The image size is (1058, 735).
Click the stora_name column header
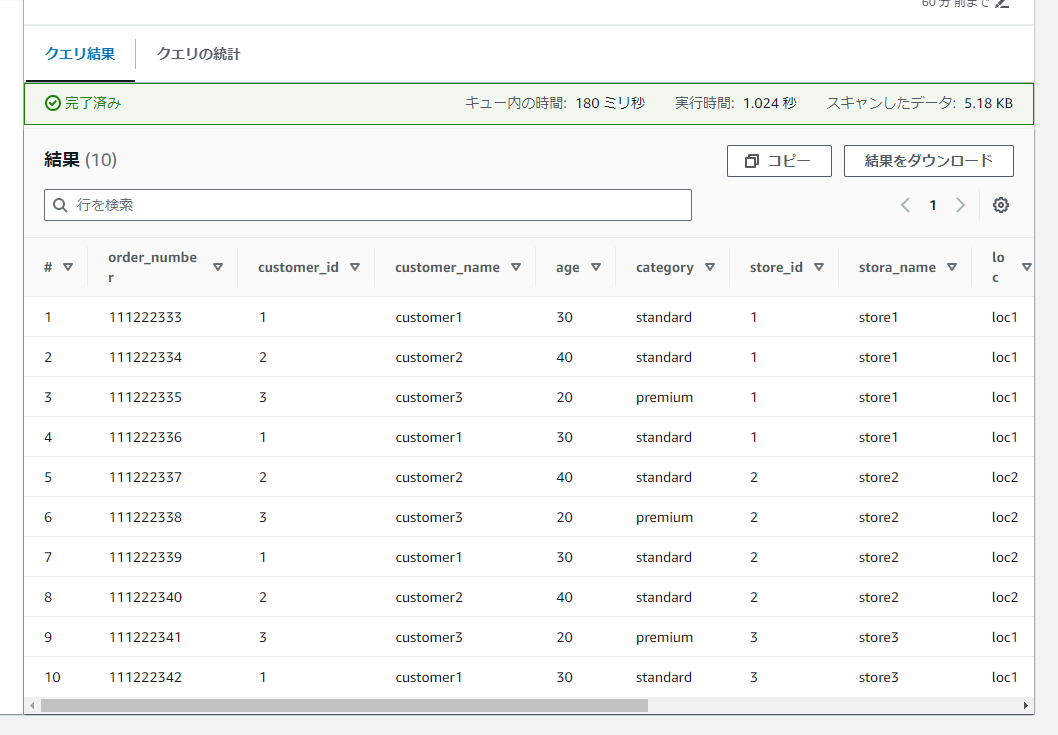coord(897,267)
